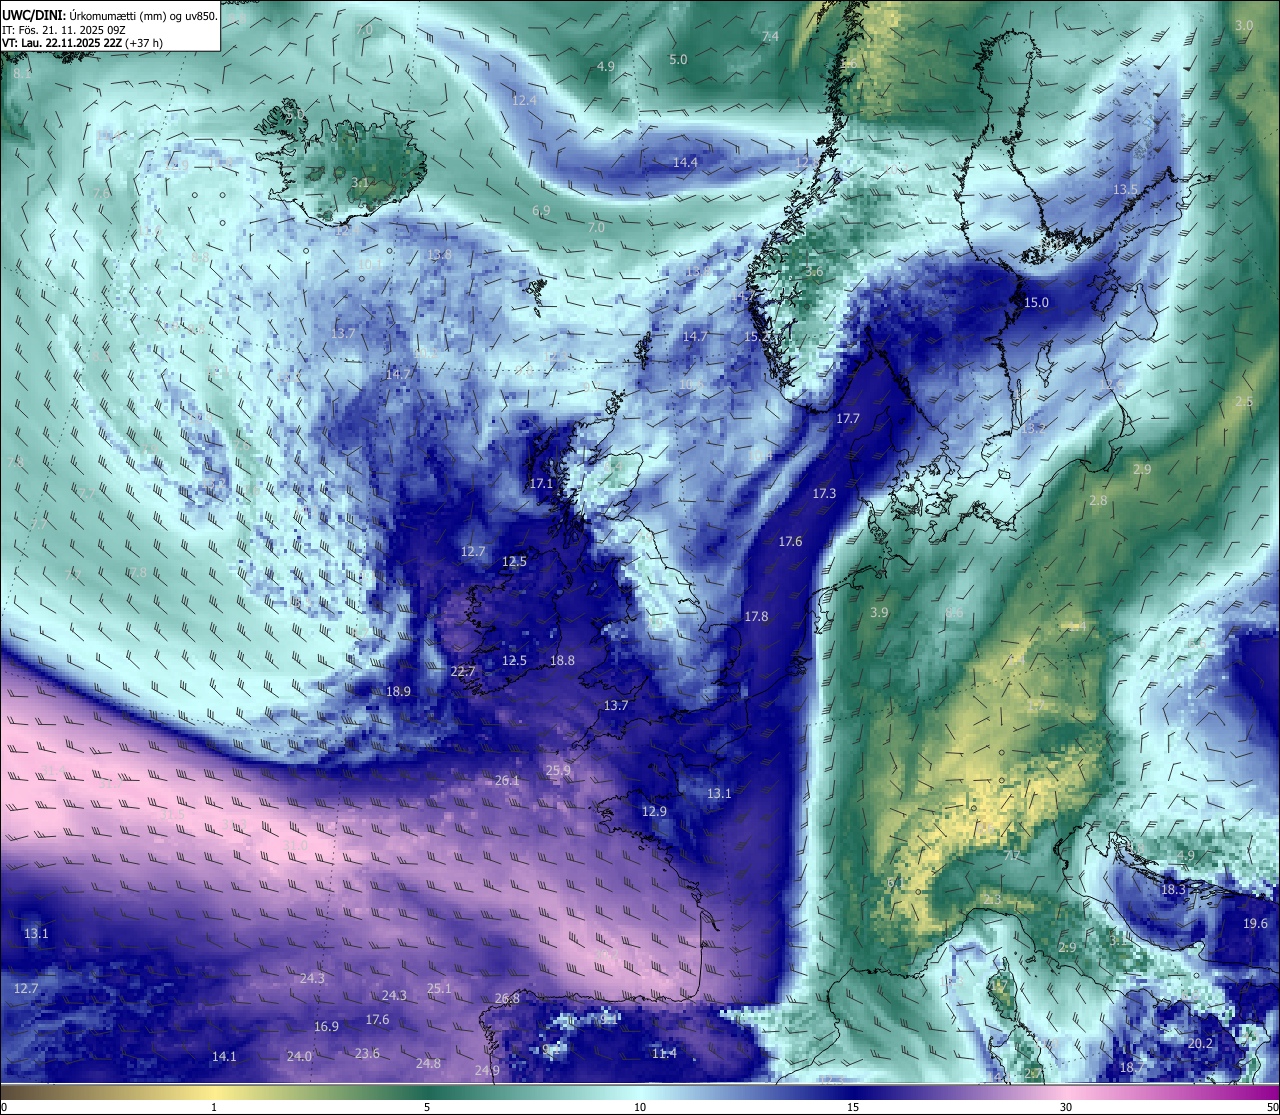
Task: Click the 1 tick on the color scale
Action: tap(214, 1107)
